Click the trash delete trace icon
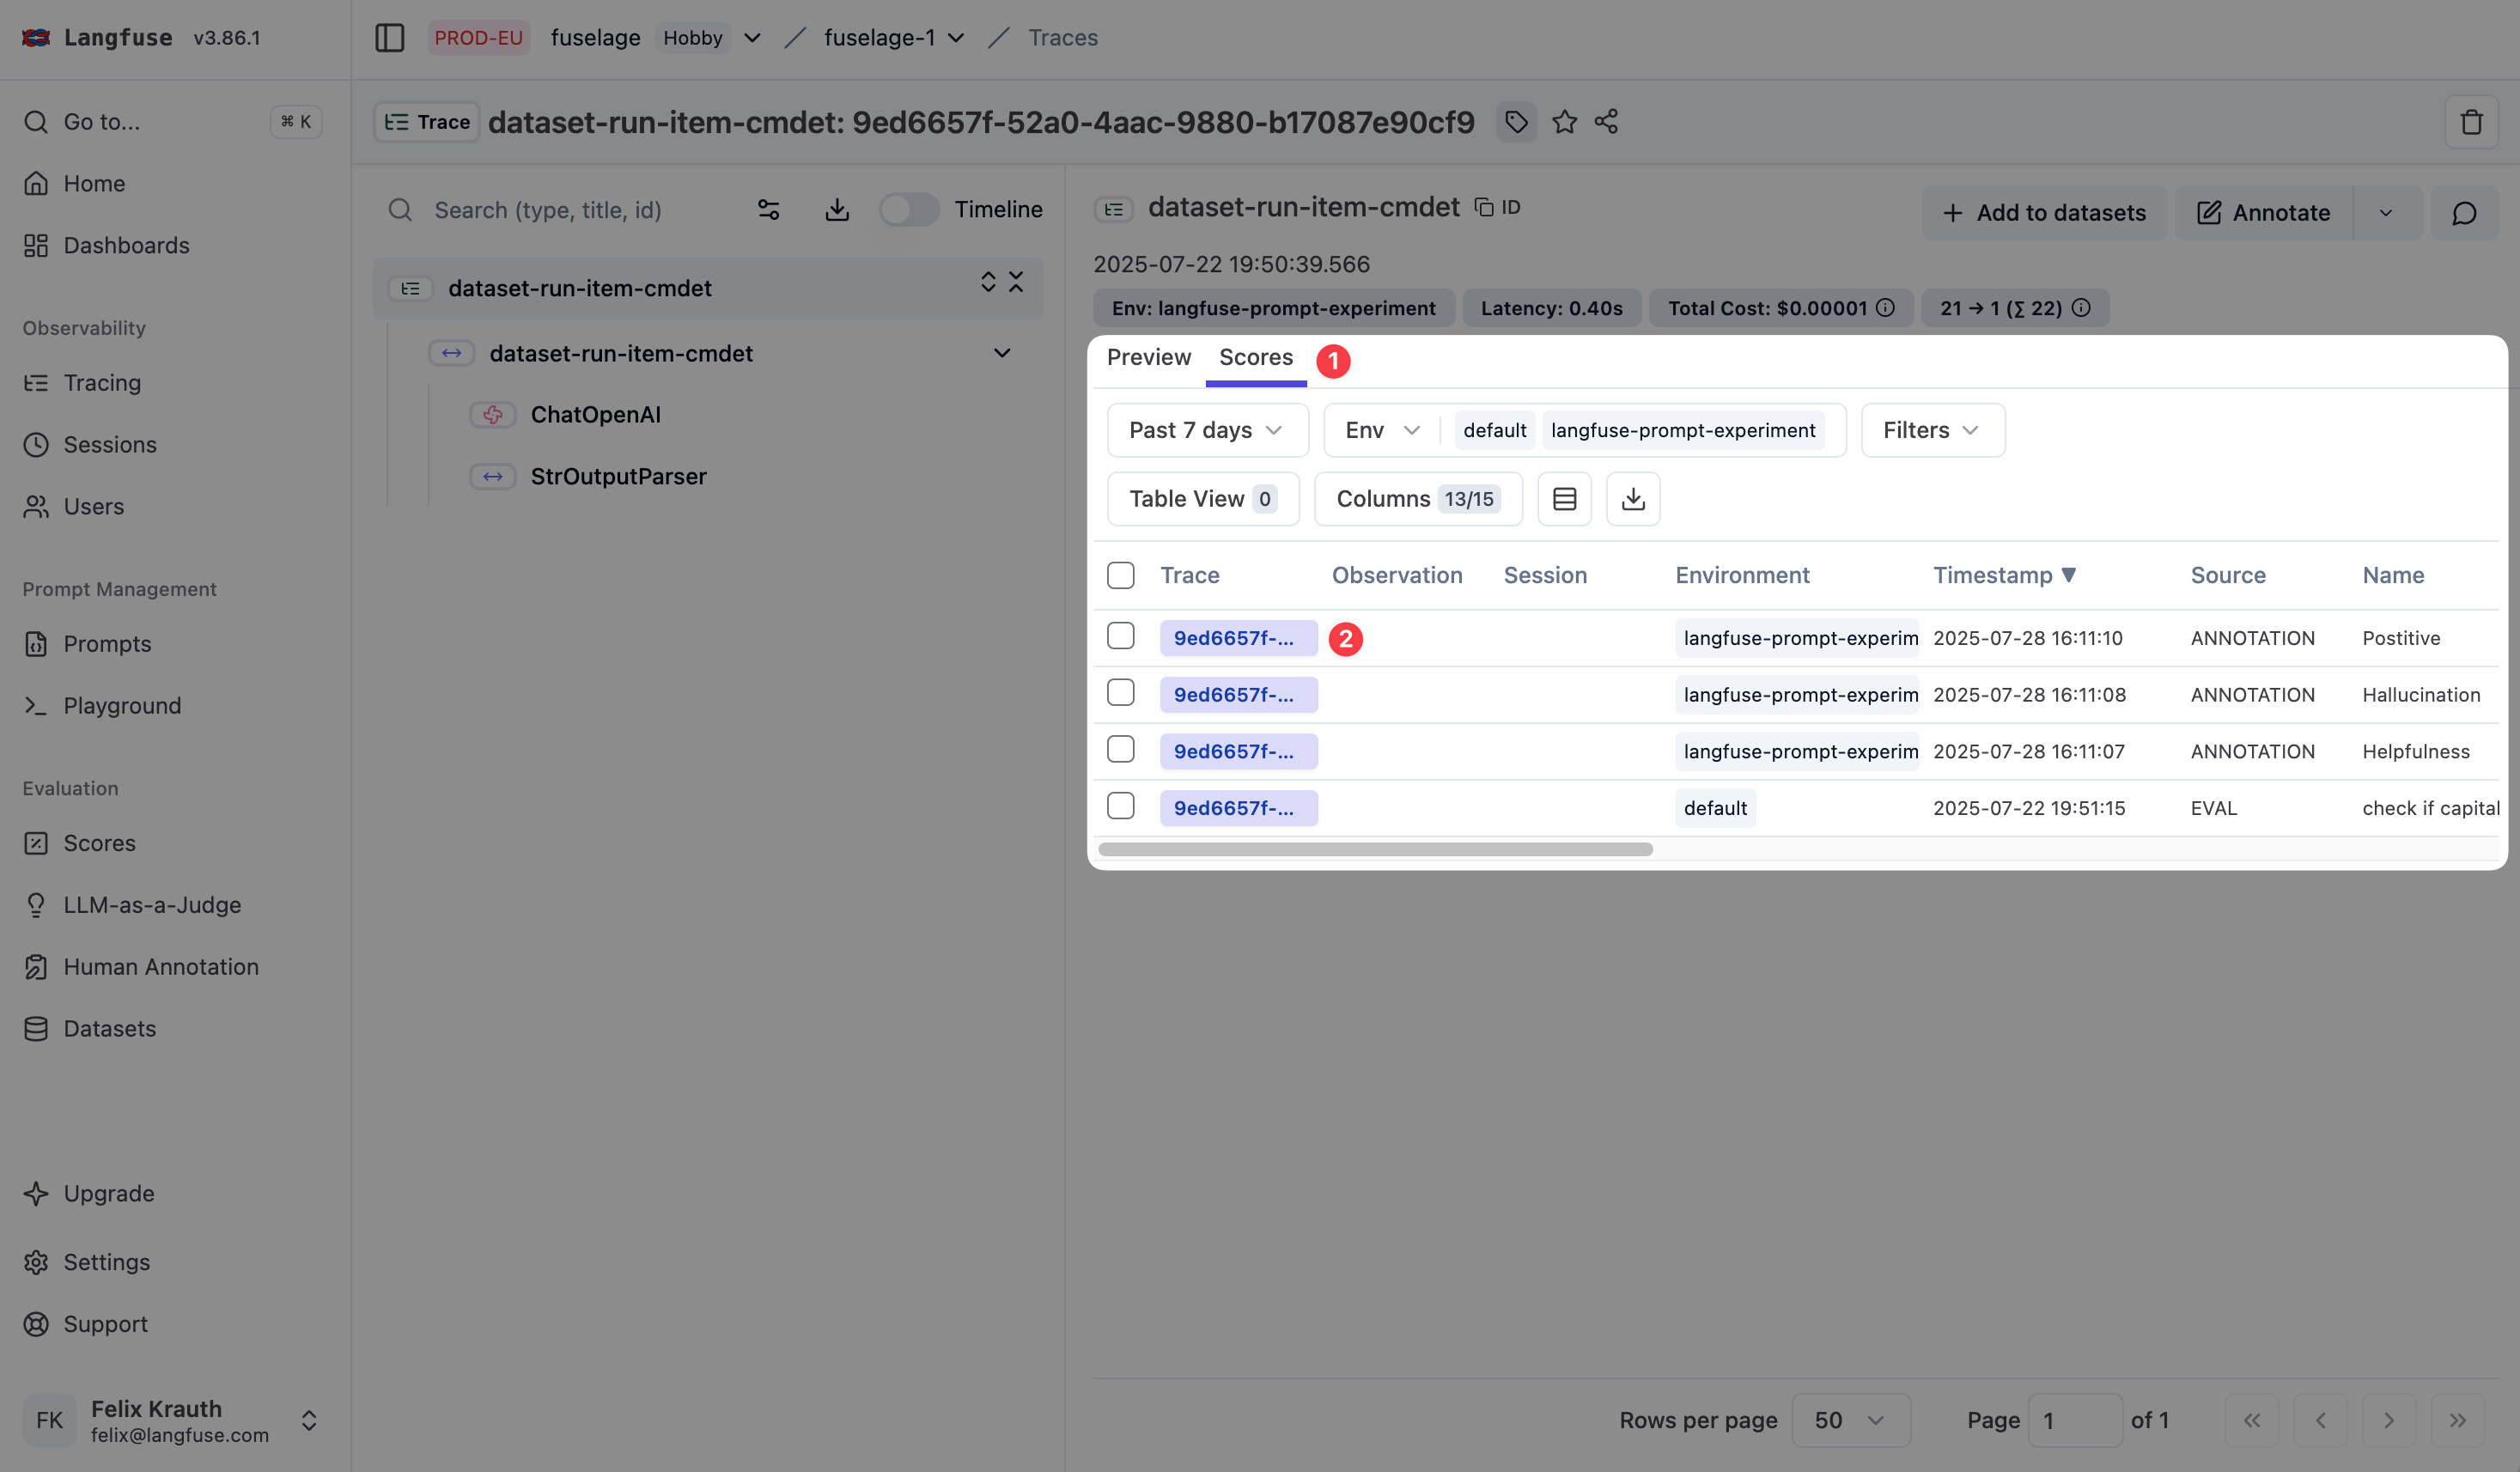Viewport: 2520px width, 1472px height. pyautogui.click(x=2470, y=122)
